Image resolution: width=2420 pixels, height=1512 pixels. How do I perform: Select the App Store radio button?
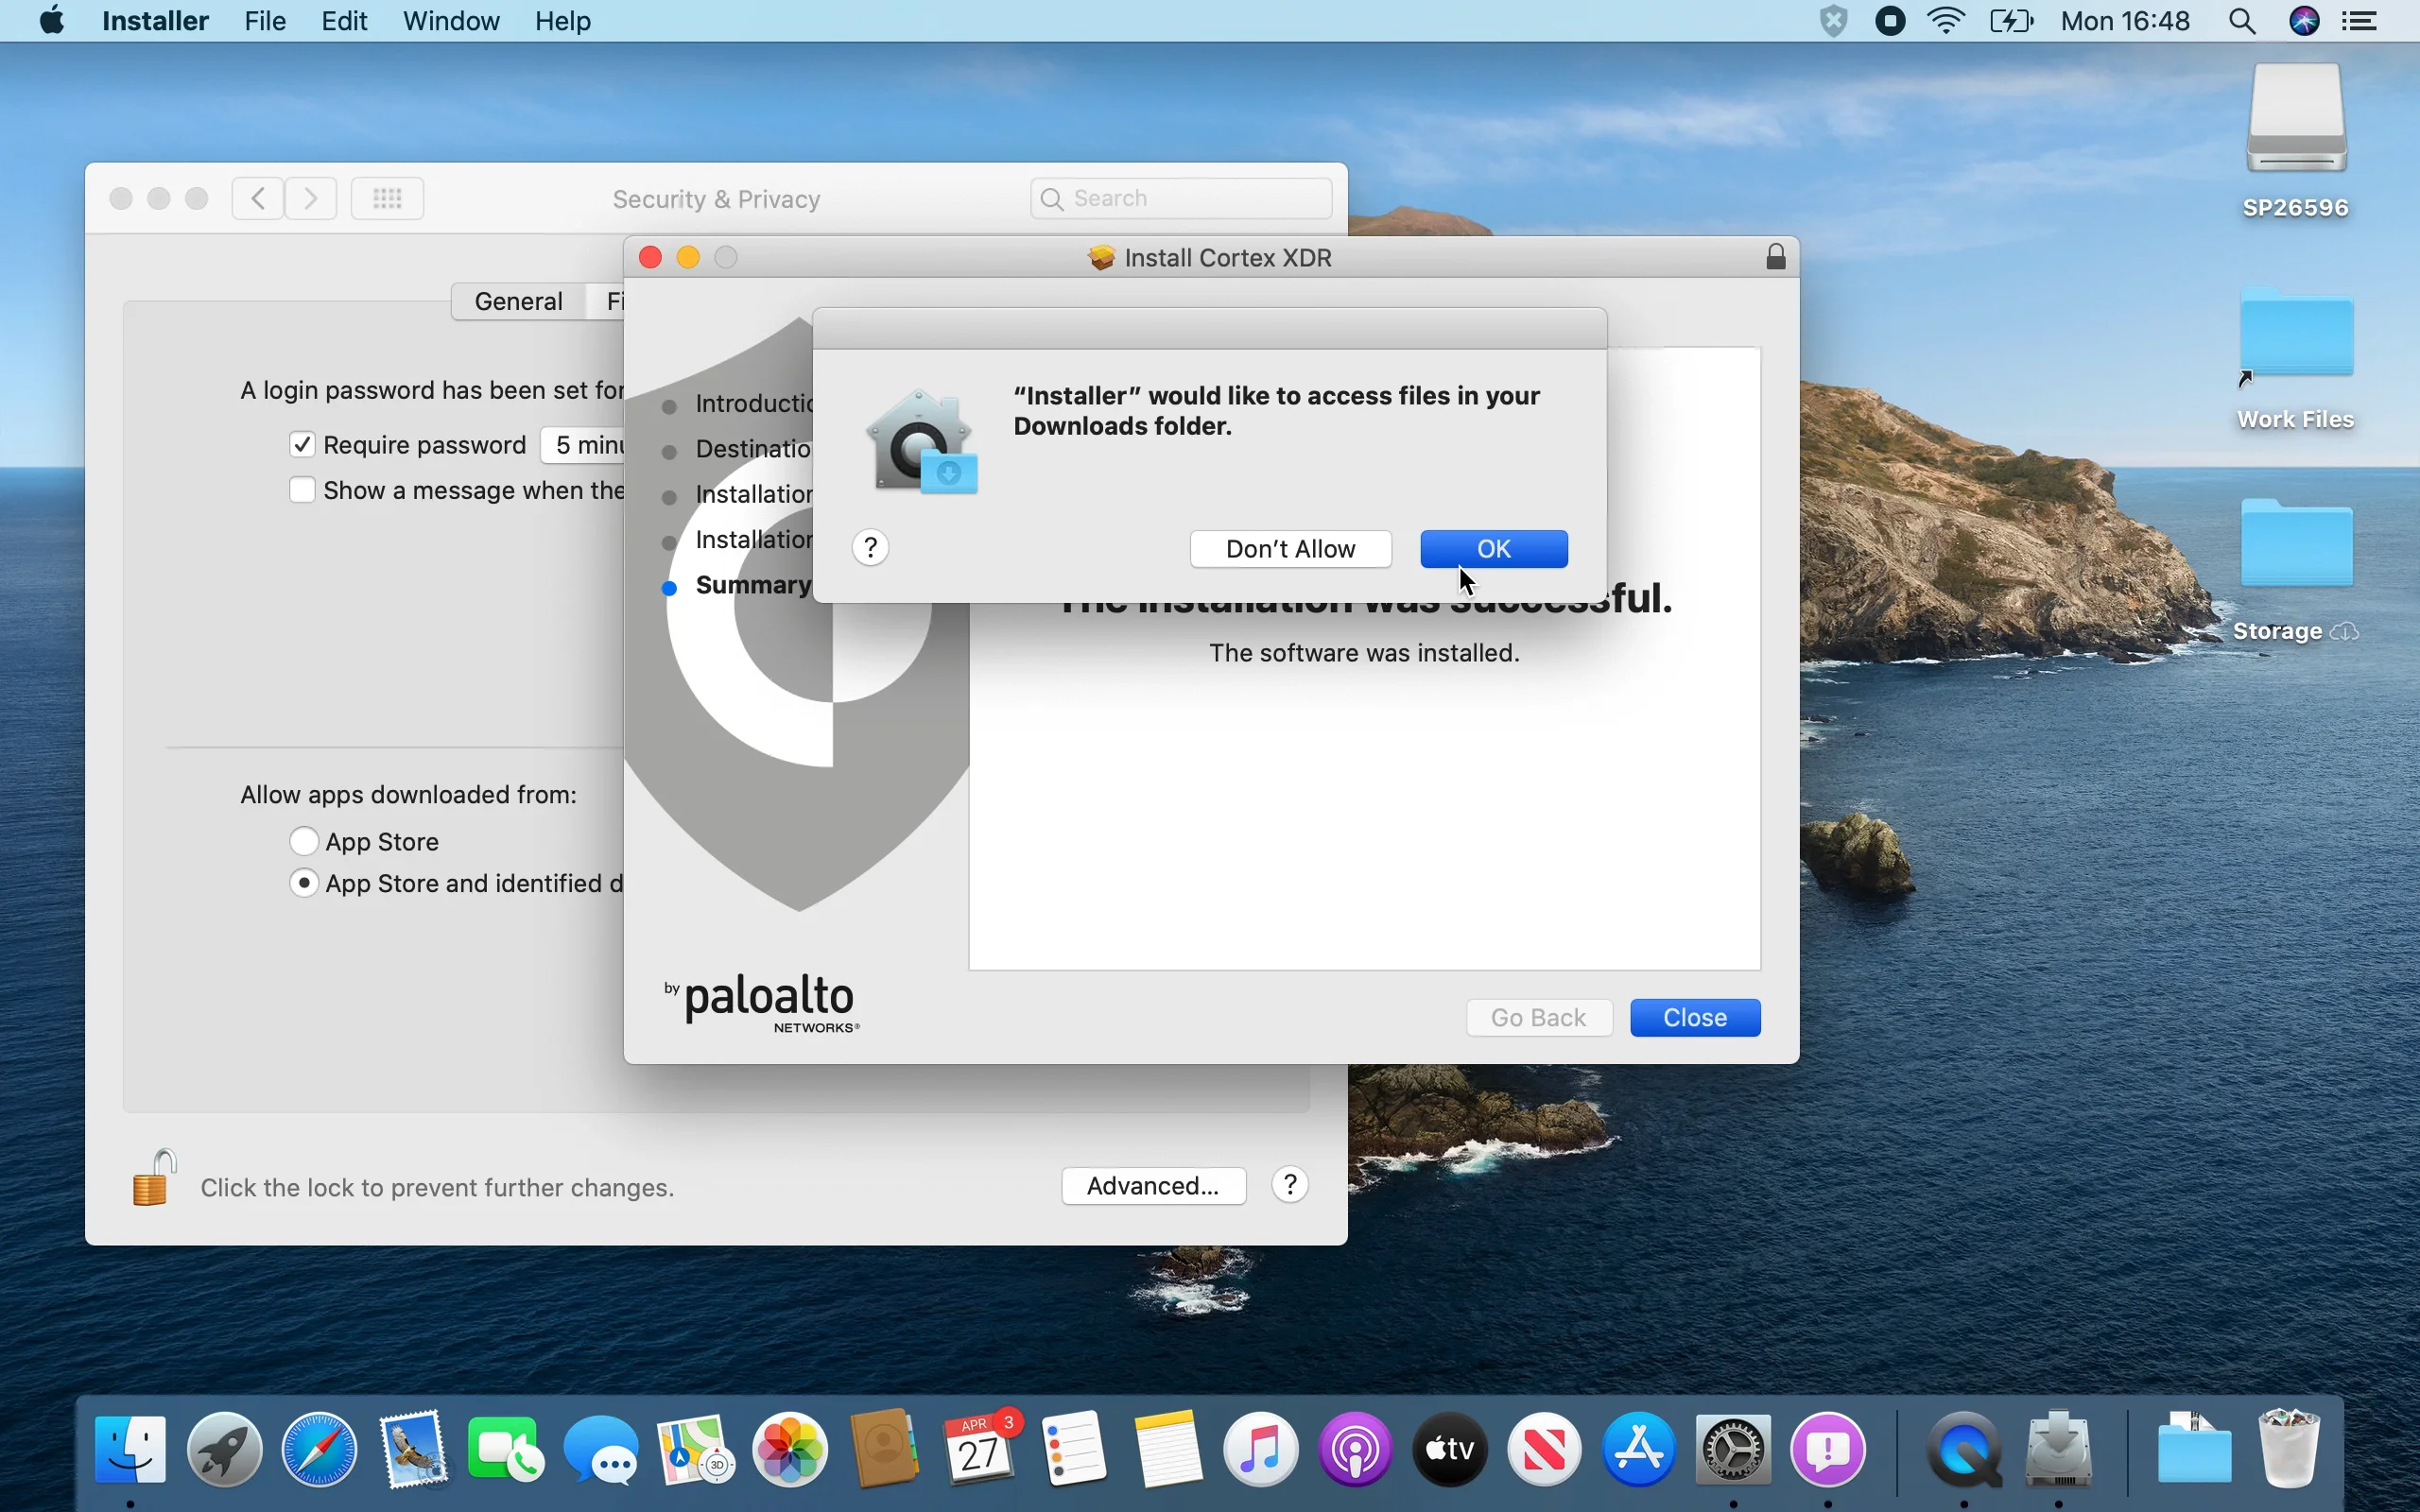pyautogui.click(x=303, y=841)
